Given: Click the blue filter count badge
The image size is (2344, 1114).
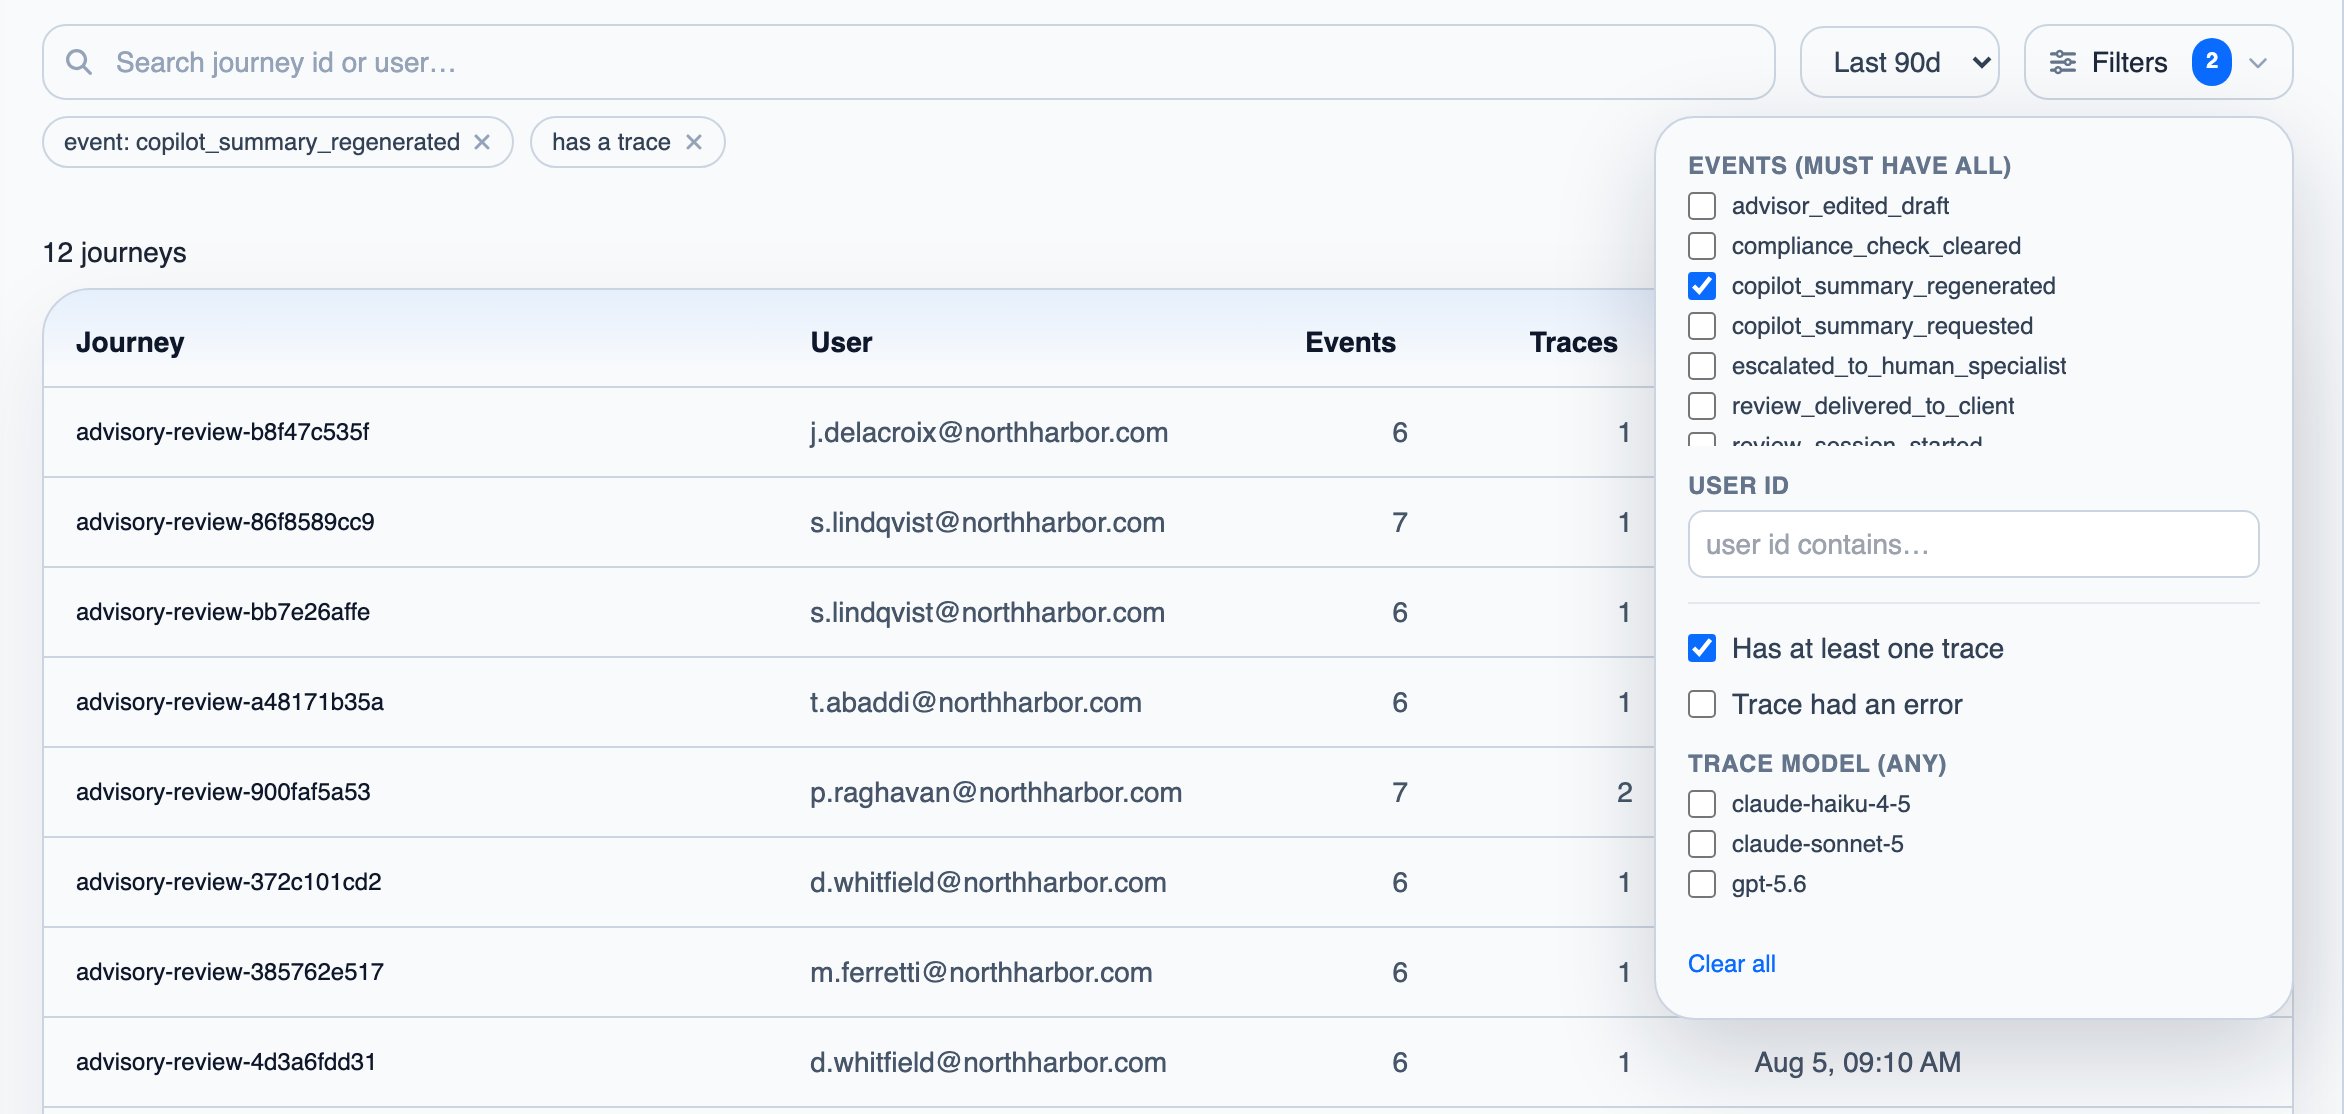Looking at the screenshot, I should [x=2212, y=62].
